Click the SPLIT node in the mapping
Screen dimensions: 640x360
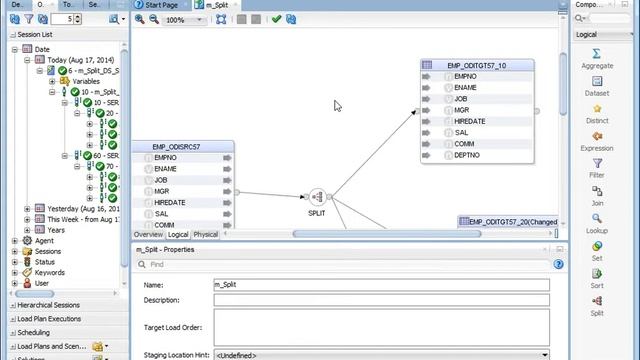pos(317,197)
